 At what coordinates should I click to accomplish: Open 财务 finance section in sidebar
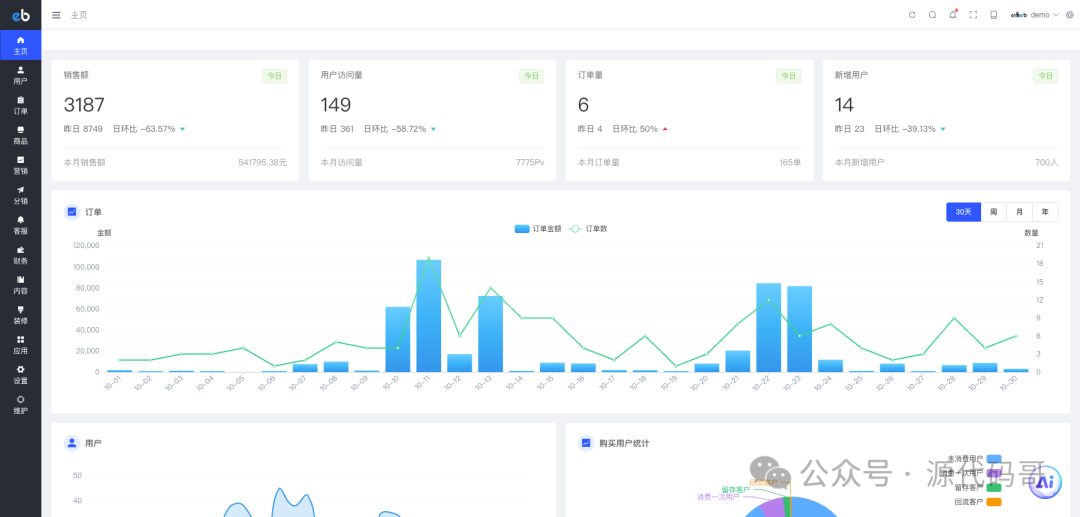20,255
